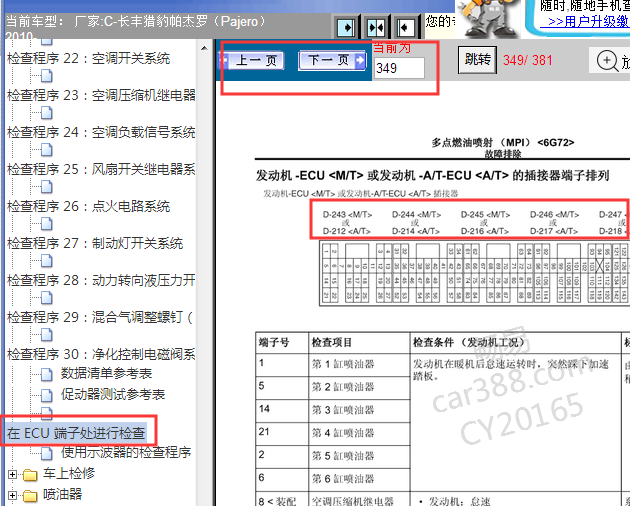This screenshot has height=506, width=630.
Task: Go to previous page with 上一页
Action: pos(252,61)
